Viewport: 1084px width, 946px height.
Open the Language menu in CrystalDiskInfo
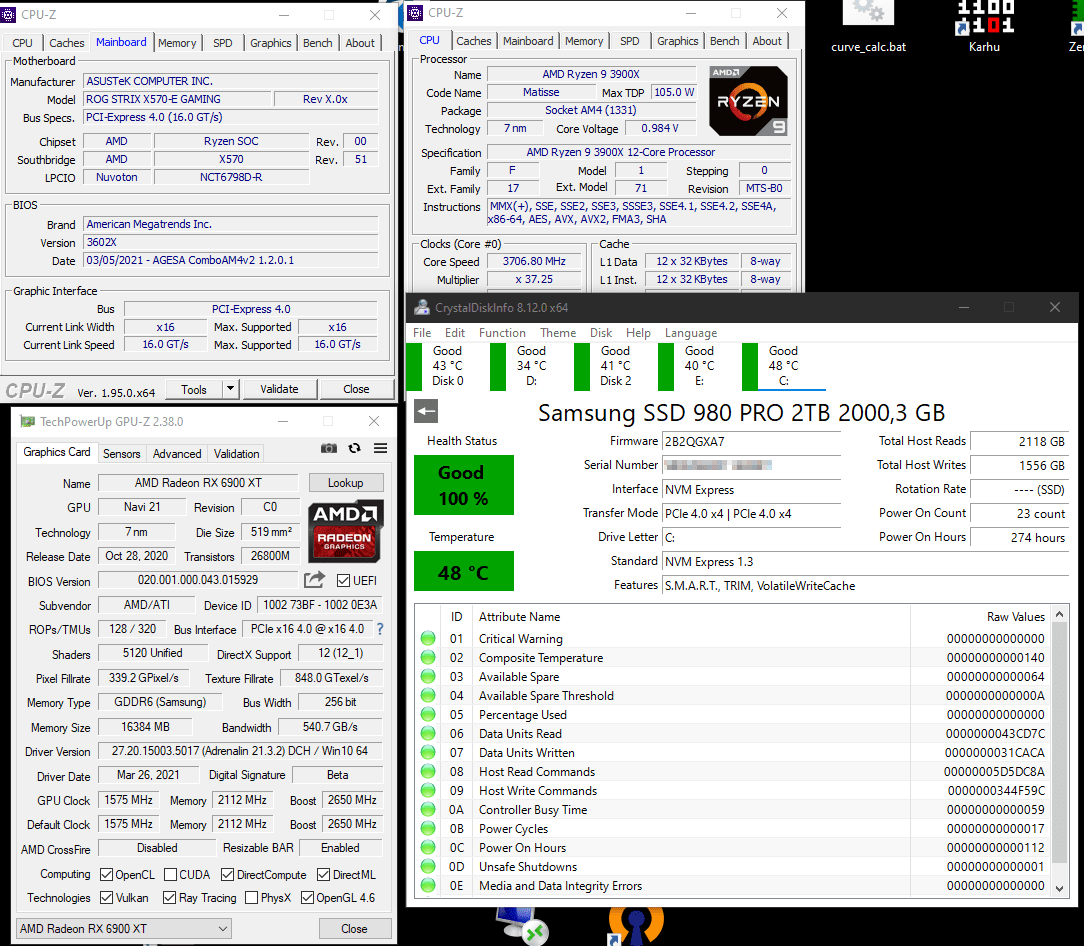pyautogui.click(x=691, y=333)
